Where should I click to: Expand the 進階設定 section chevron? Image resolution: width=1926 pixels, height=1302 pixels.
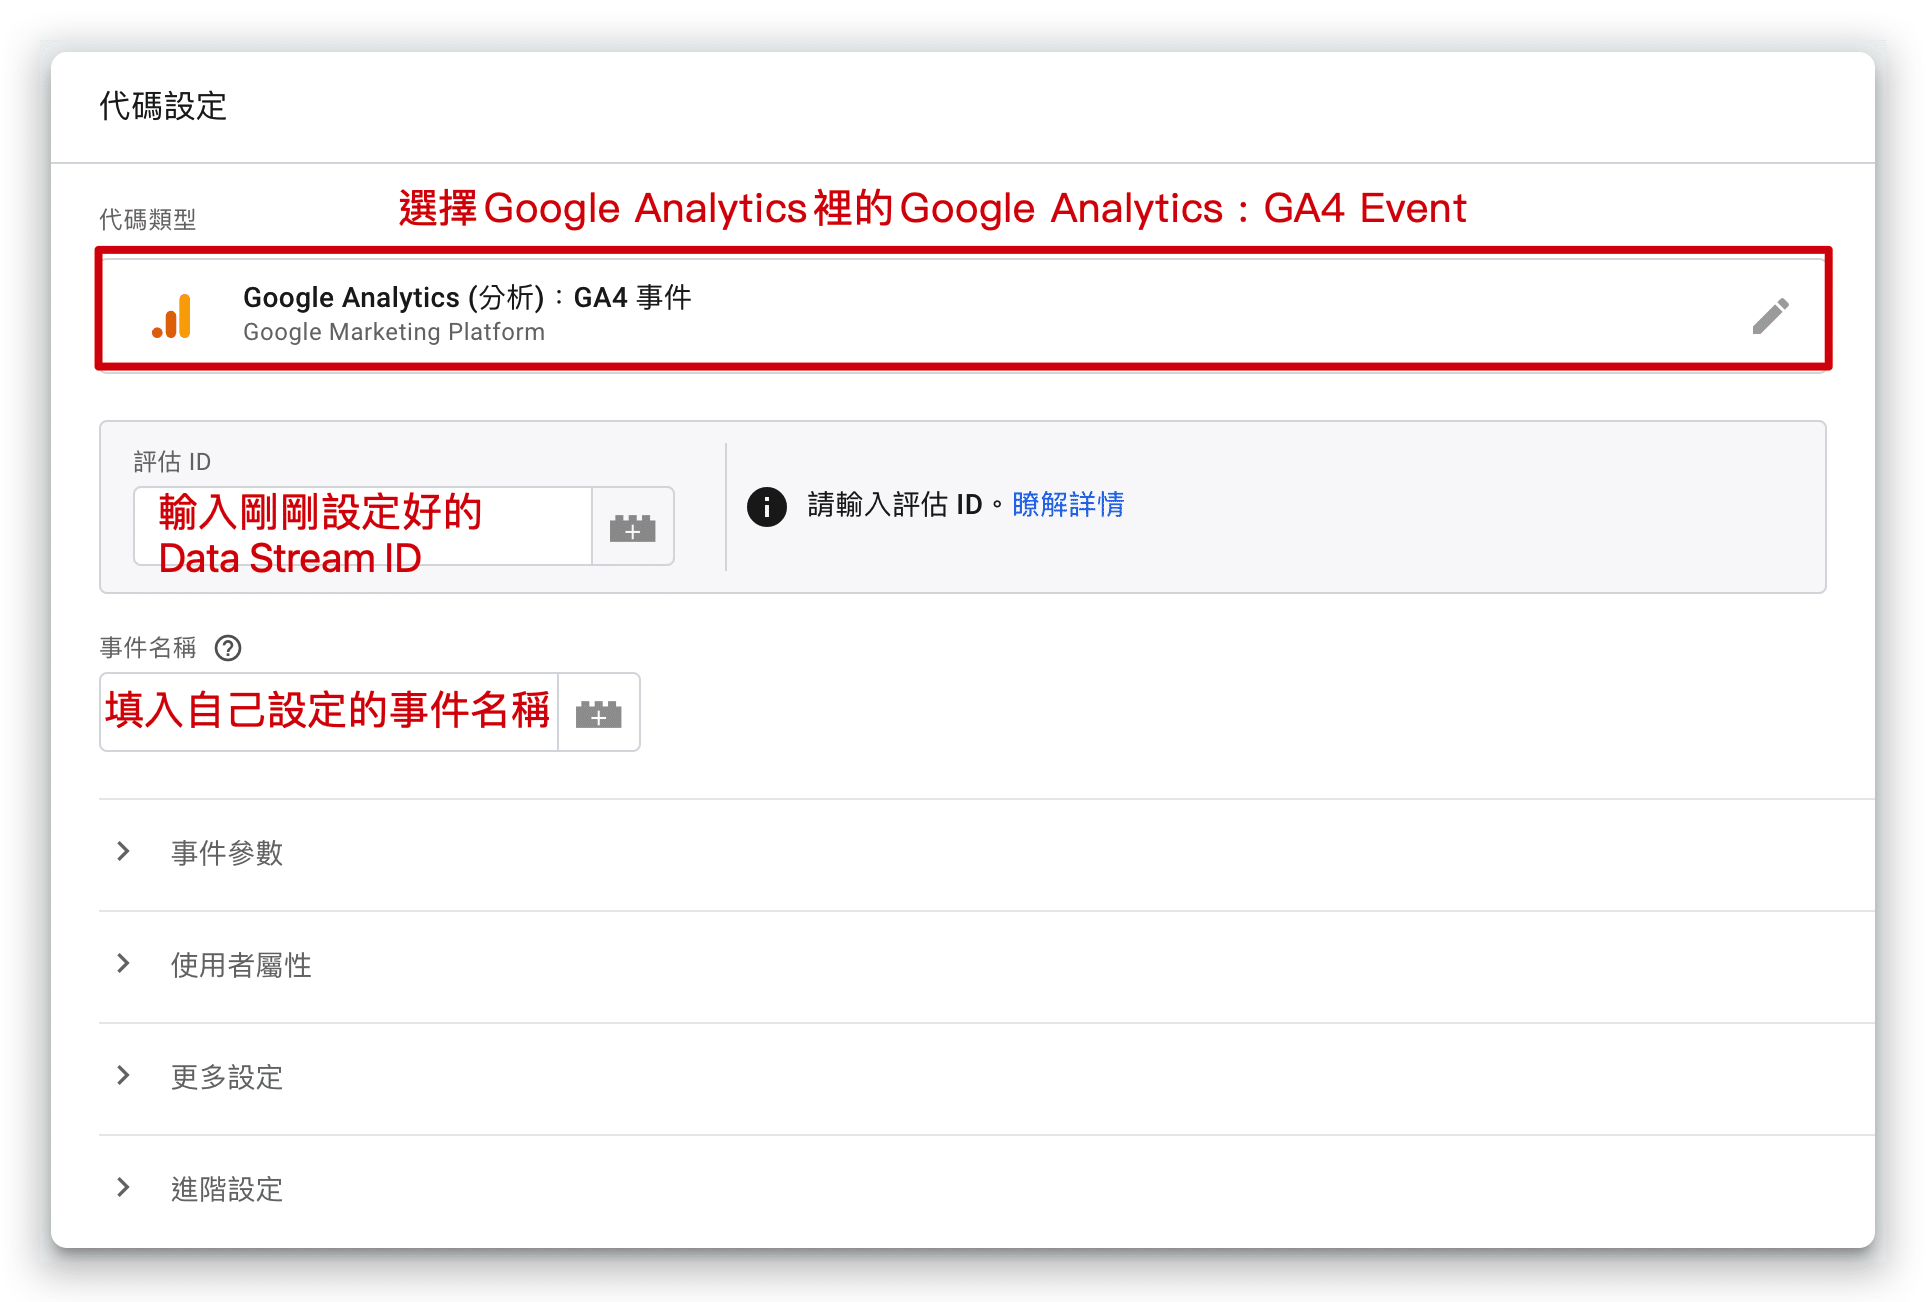[123, 1188]
